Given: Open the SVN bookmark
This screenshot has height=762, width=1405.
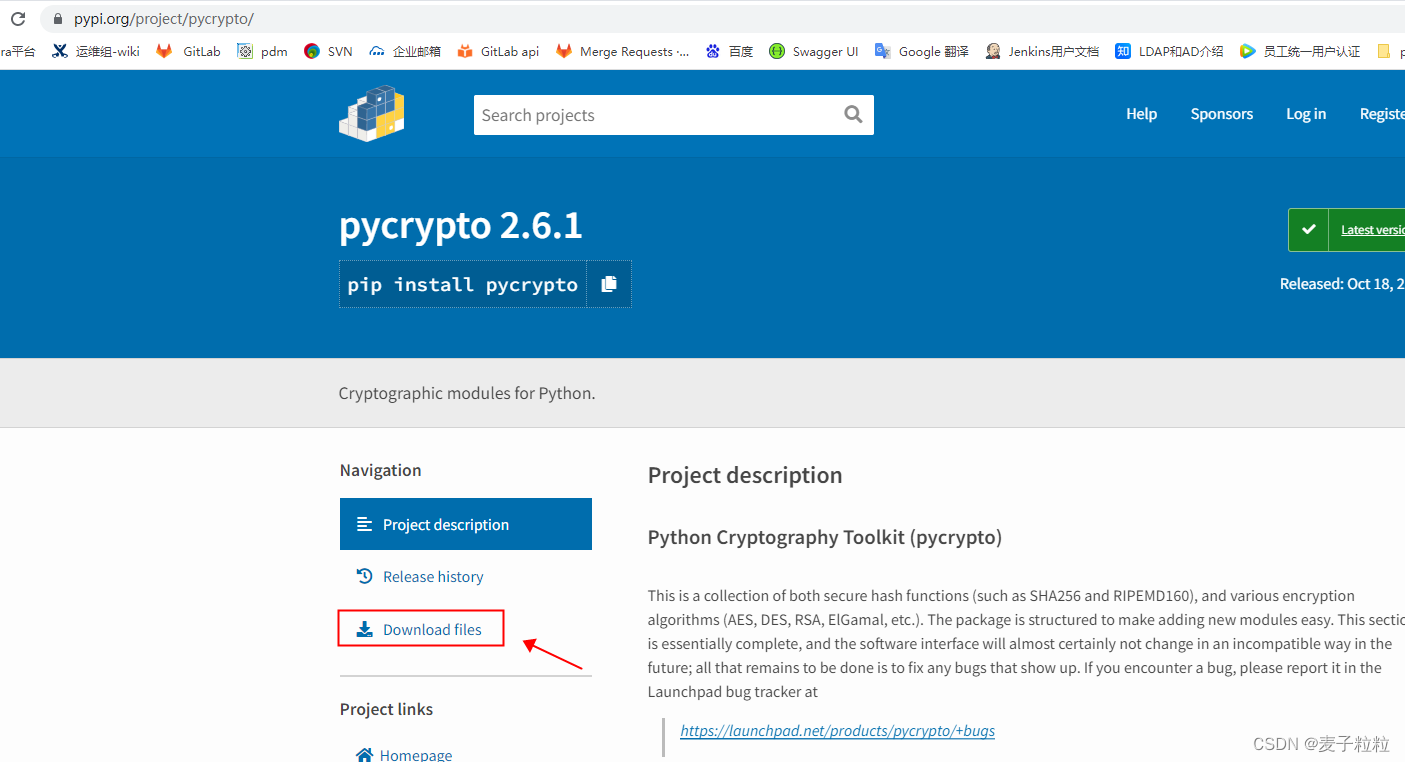Looking at the screenshot, I should (x=338, y=51).
